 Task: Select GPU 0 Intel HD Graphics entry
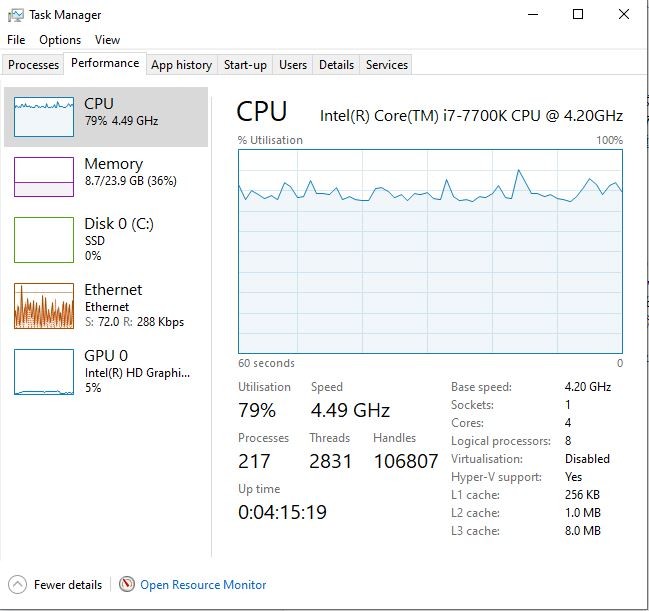coord(106,371)
